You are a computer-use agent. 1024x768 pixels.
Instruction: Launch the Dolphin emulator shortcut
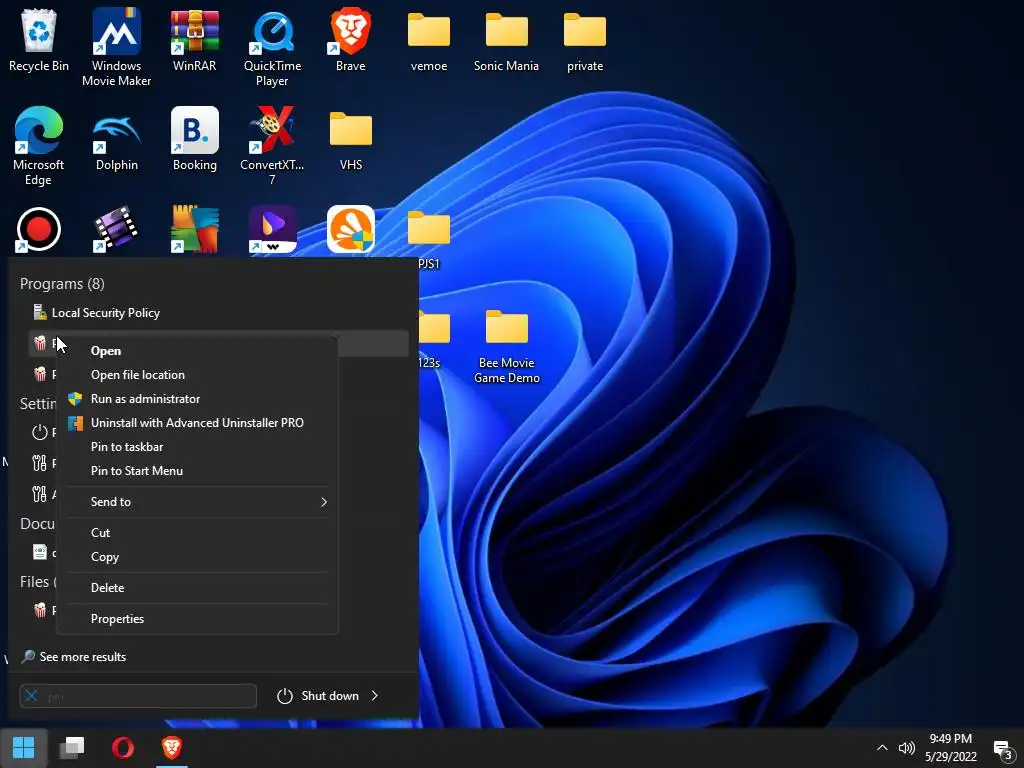[x=116, y=140]
